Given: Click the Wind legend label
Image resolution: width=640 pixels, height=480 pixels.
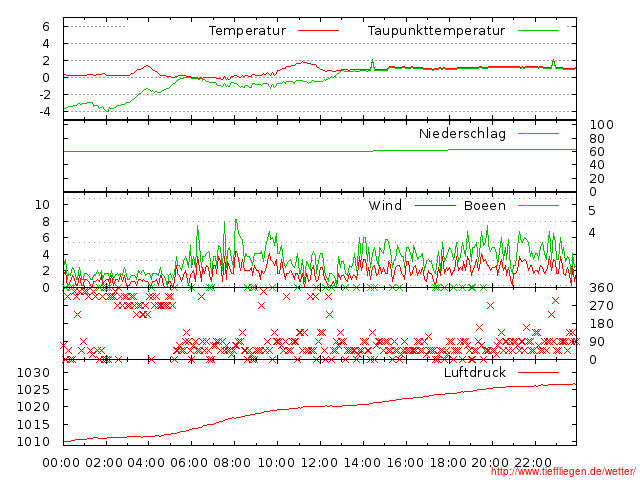Looking at the screenshot, I should coord(385,205).
